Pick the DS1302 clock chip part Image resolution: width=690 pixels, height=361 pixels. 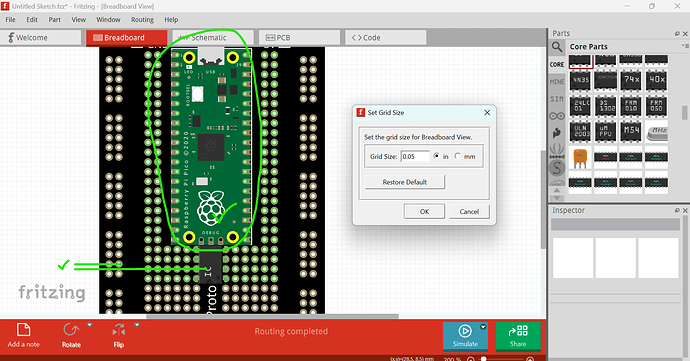[x=606, y=106]
